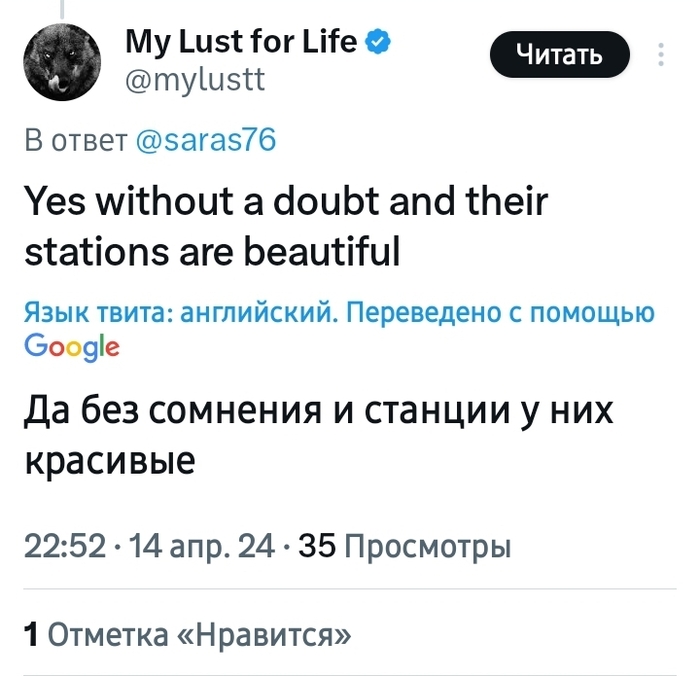This screenshot has height=676, width=700.
Task: Open the @saras76 mention link
Action: tap(205, 141)
